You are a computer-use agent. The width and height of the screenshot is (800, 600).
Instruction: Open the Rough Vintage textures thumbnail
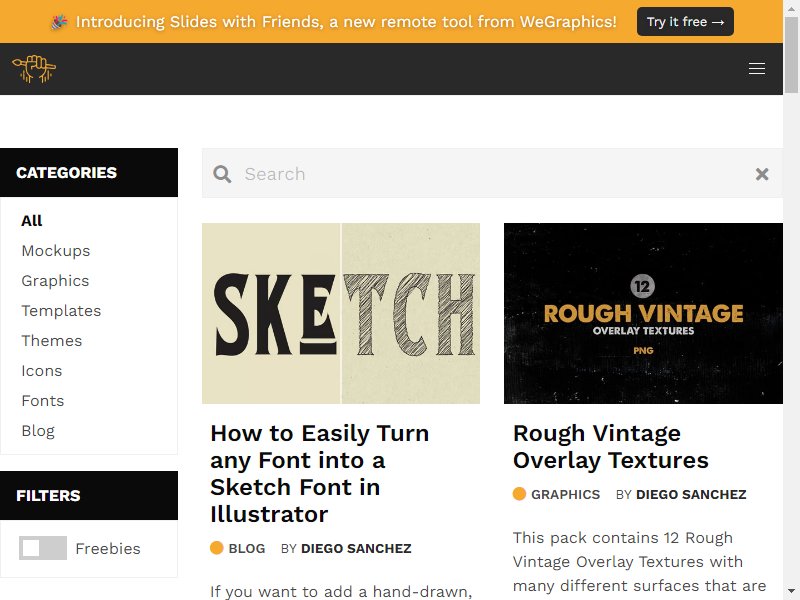point(643,313)
